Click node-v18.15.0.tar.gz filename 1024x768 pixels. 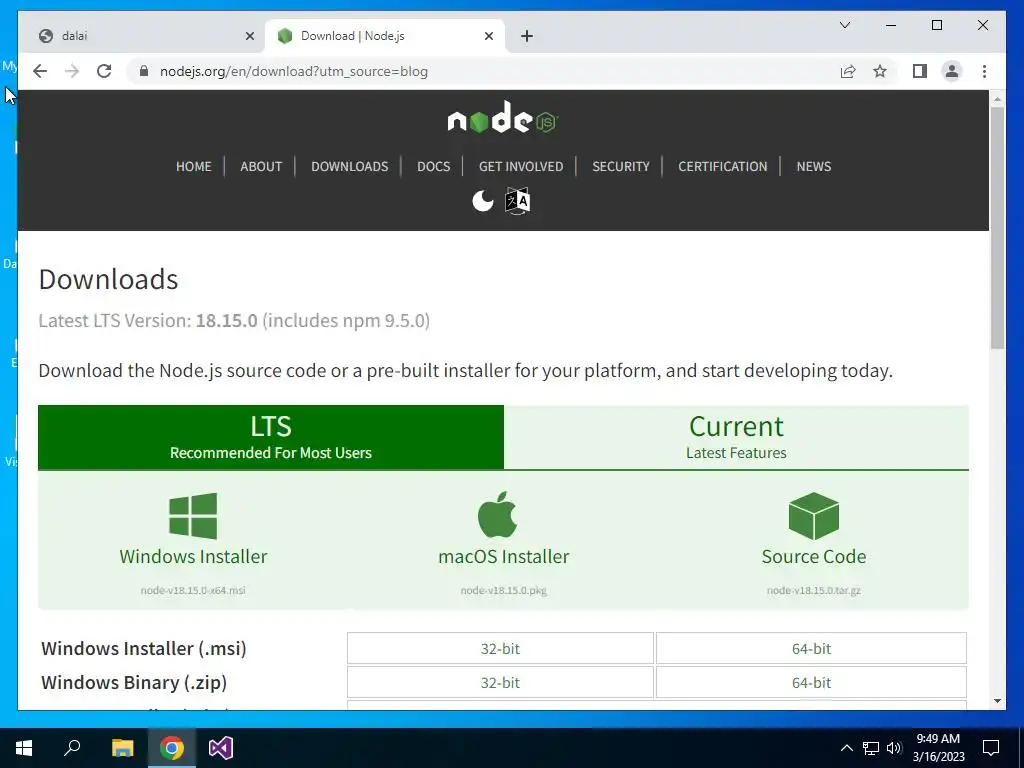coord(814,590)
